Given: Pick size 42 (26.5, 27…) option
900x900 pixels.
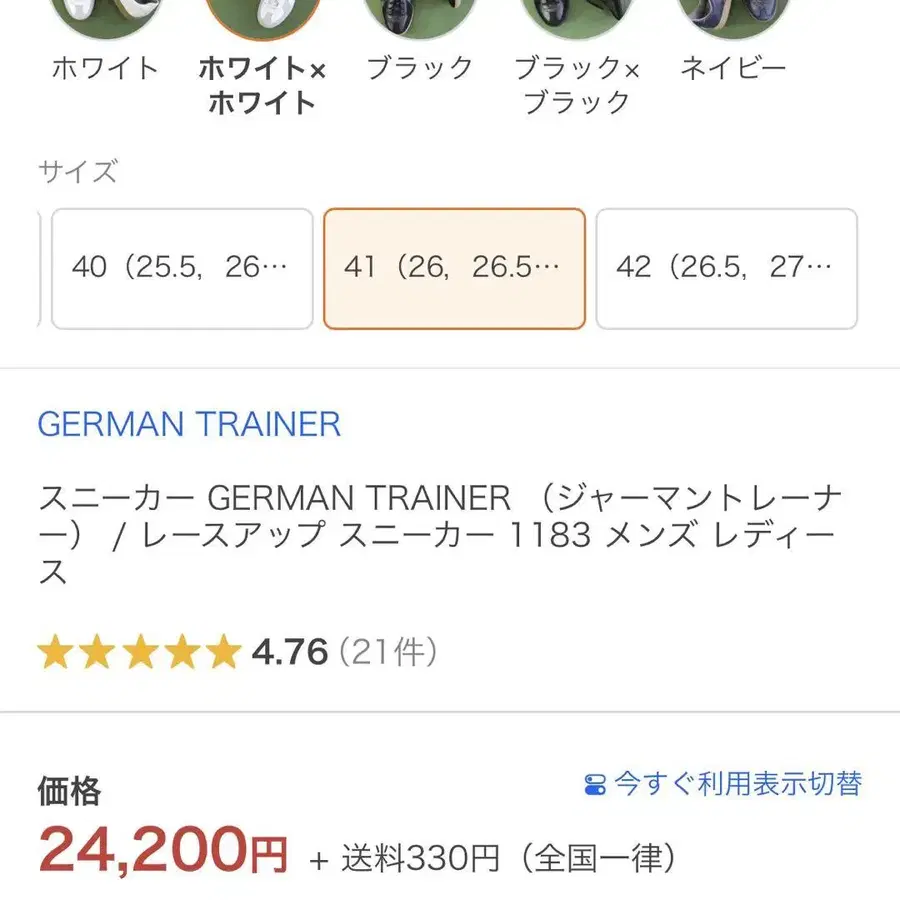Looking at the screenshot, I should coord(726,268).
